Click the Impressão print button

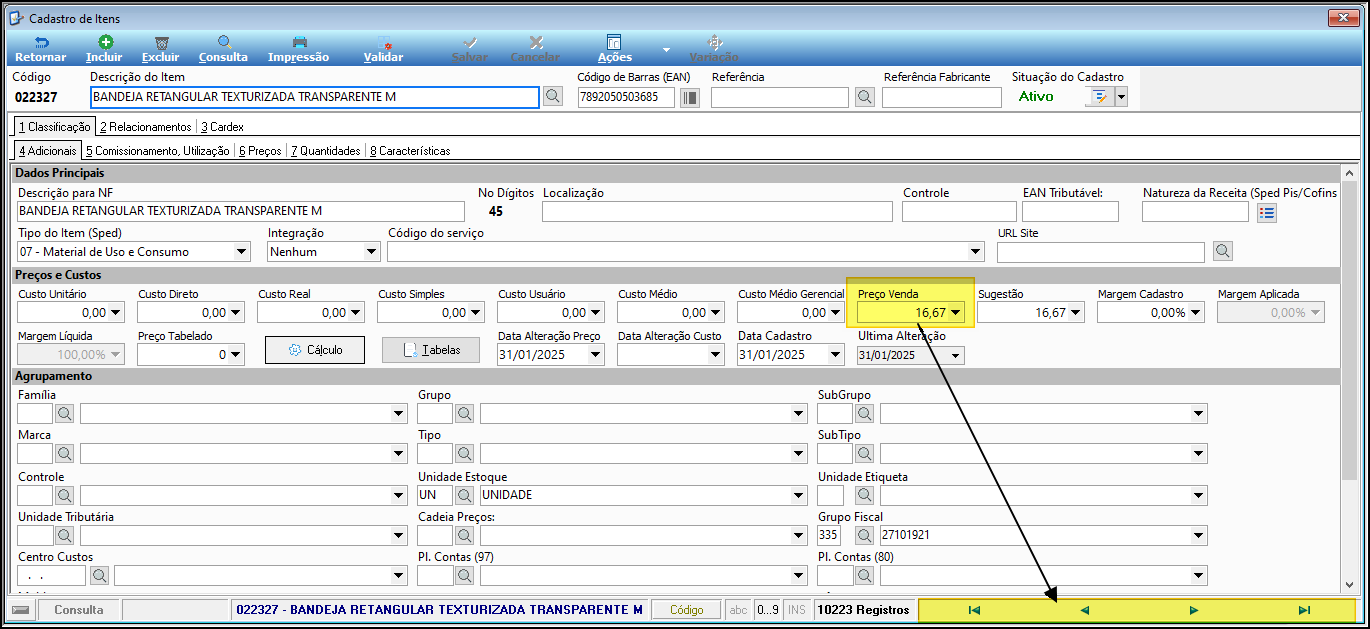point(299,49)
